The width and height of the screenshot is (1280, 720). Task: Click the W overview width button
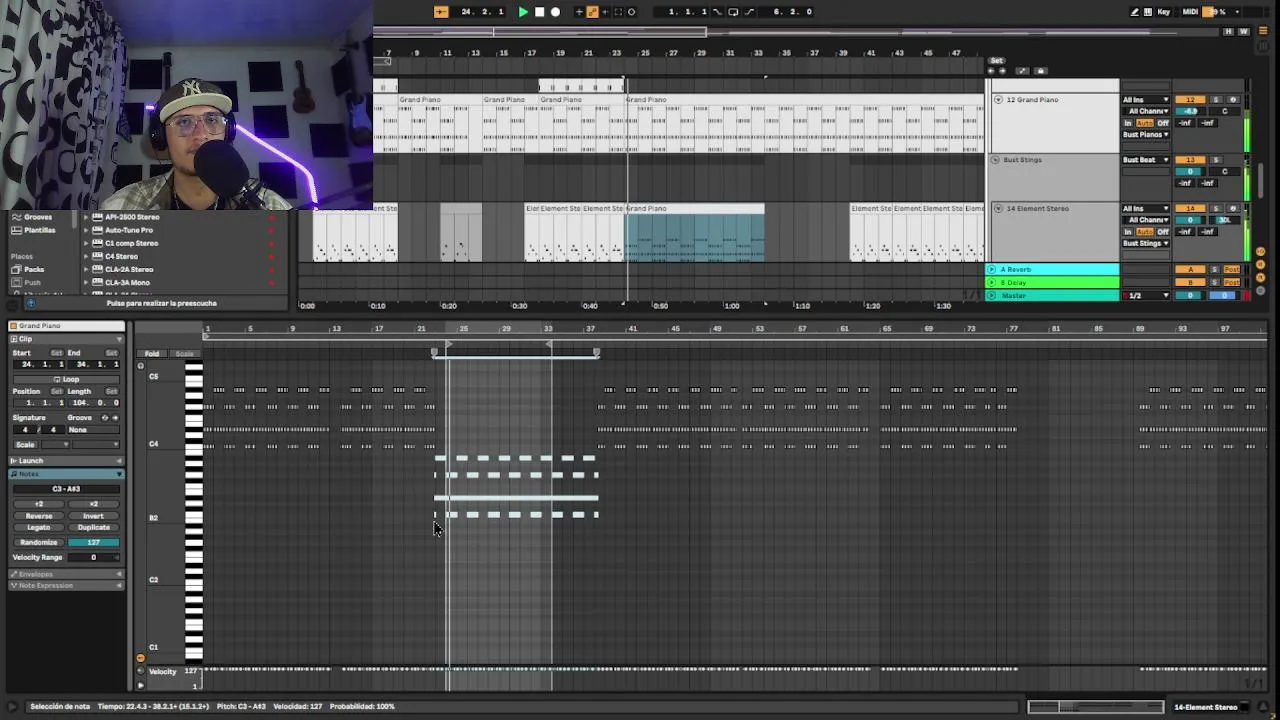(x=1244, y=32)
